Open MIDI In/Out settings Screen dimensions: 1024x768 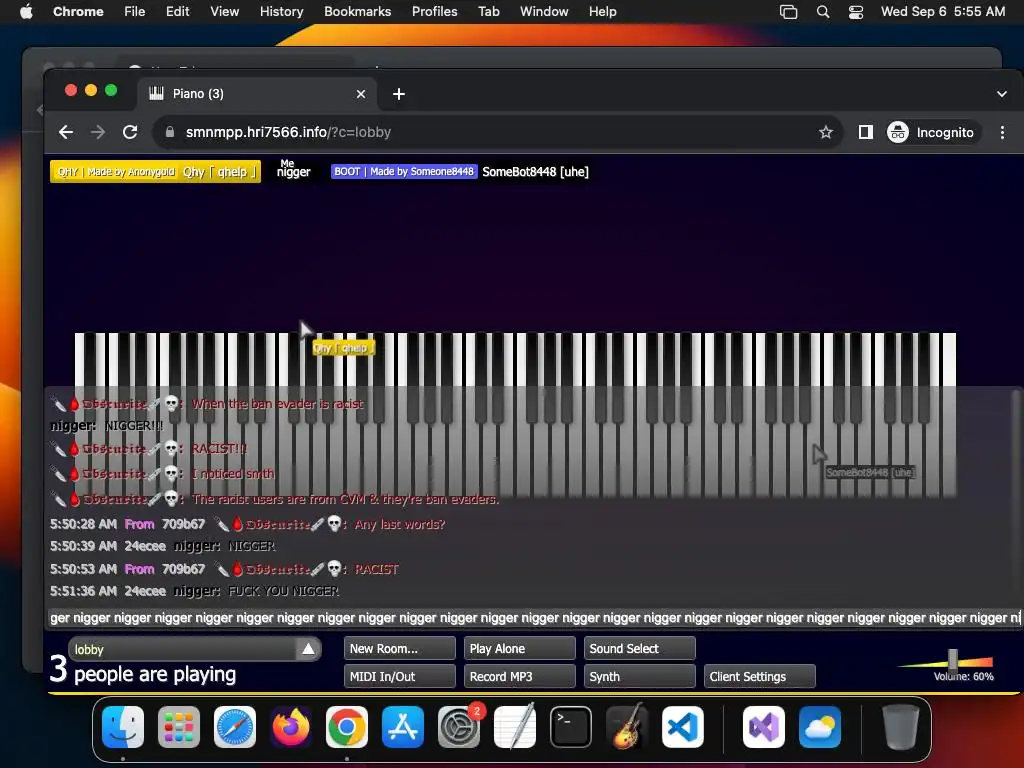[400, 677]
